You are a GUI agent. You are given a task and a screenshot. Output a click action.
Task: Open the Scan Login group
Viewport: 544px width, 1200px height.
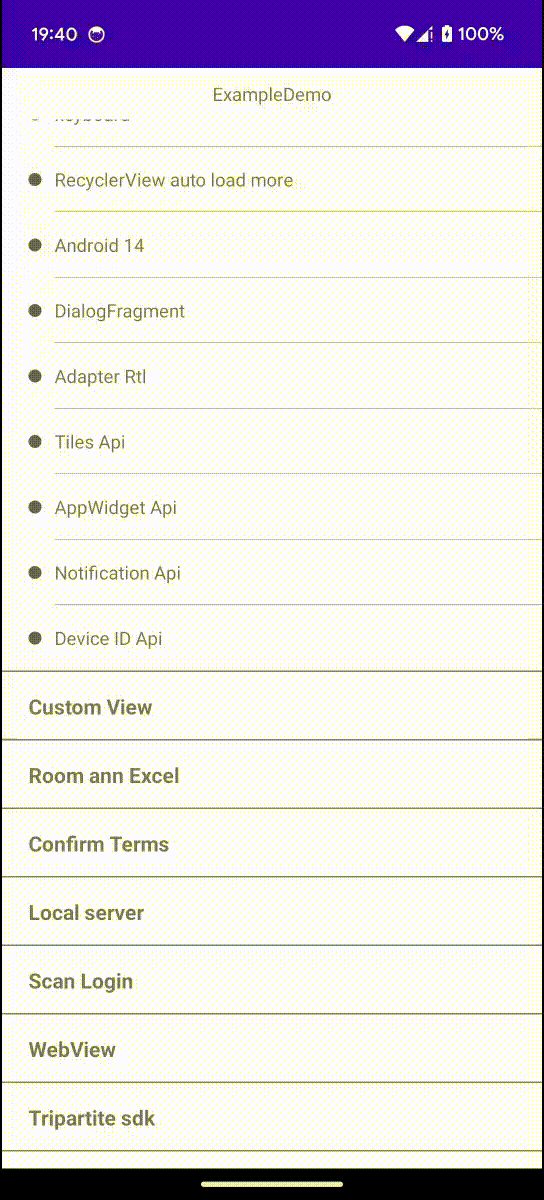272,980
